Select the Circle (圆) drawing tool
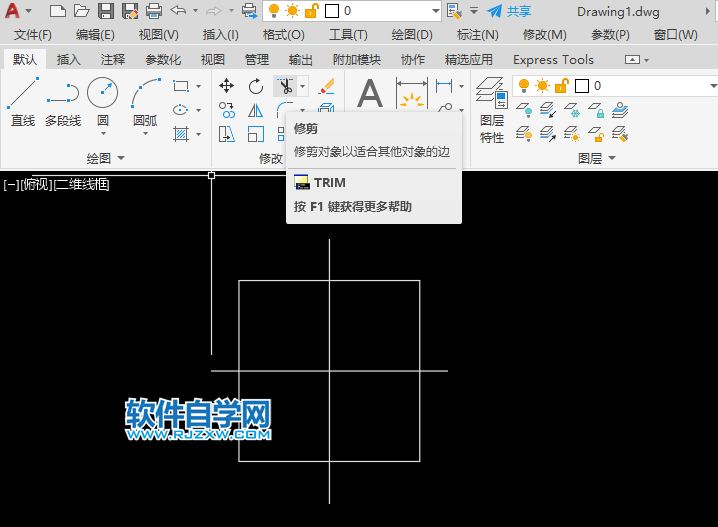Viewport: 718px width, 527px height. (x=103, y=93)
